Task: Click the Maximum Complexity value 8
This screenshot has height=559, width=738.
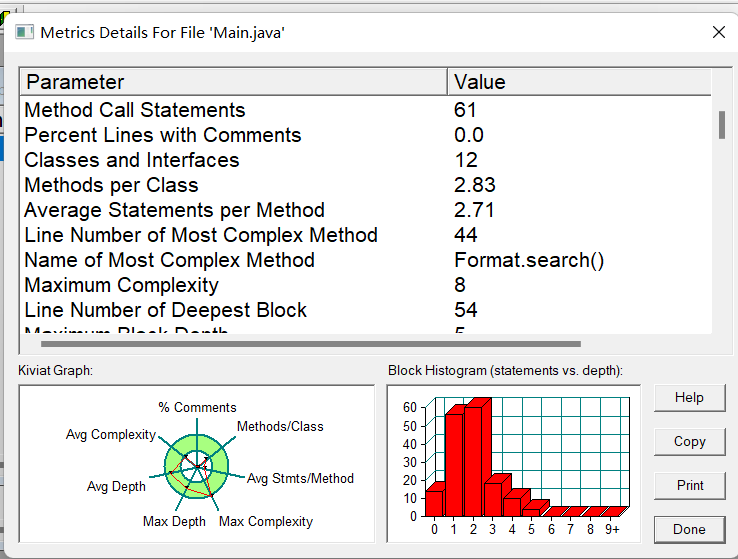Action: 460,285
